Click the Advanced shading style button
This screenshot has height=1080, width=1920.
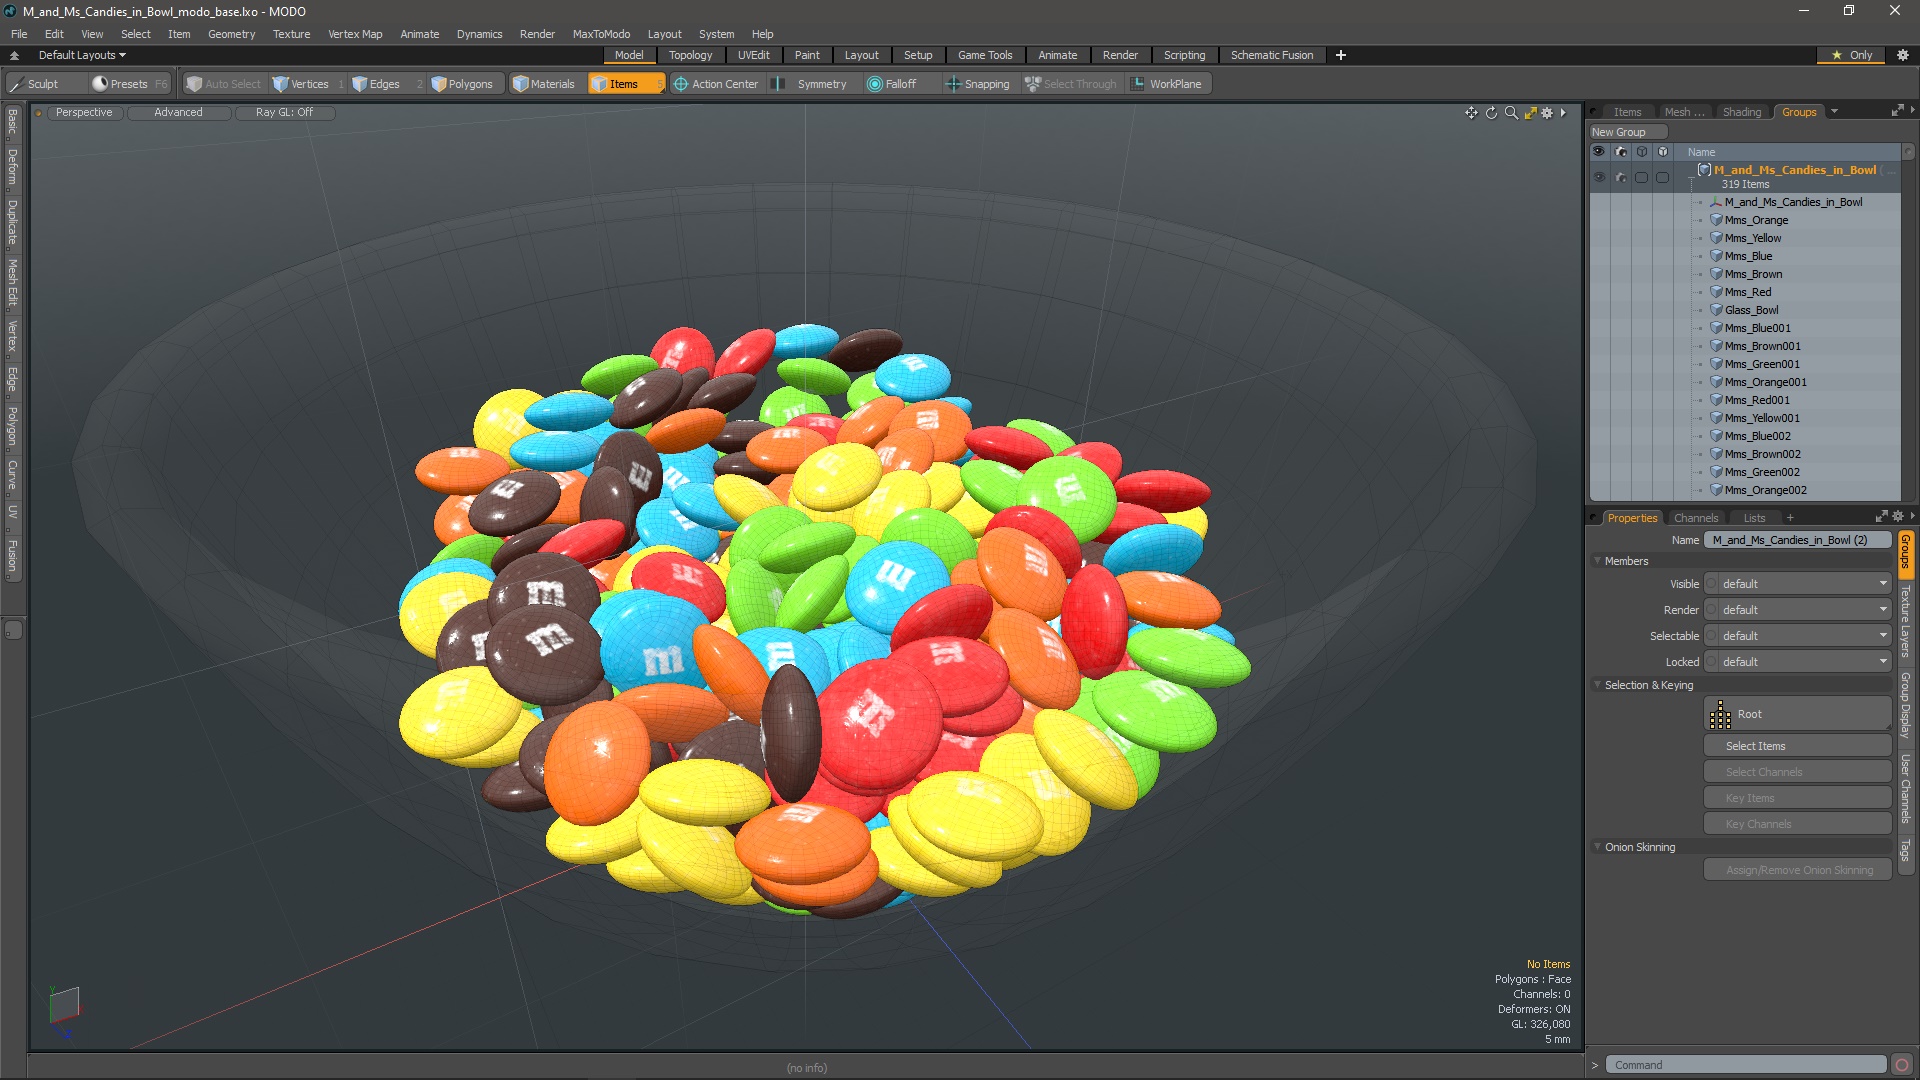(178, 112)
